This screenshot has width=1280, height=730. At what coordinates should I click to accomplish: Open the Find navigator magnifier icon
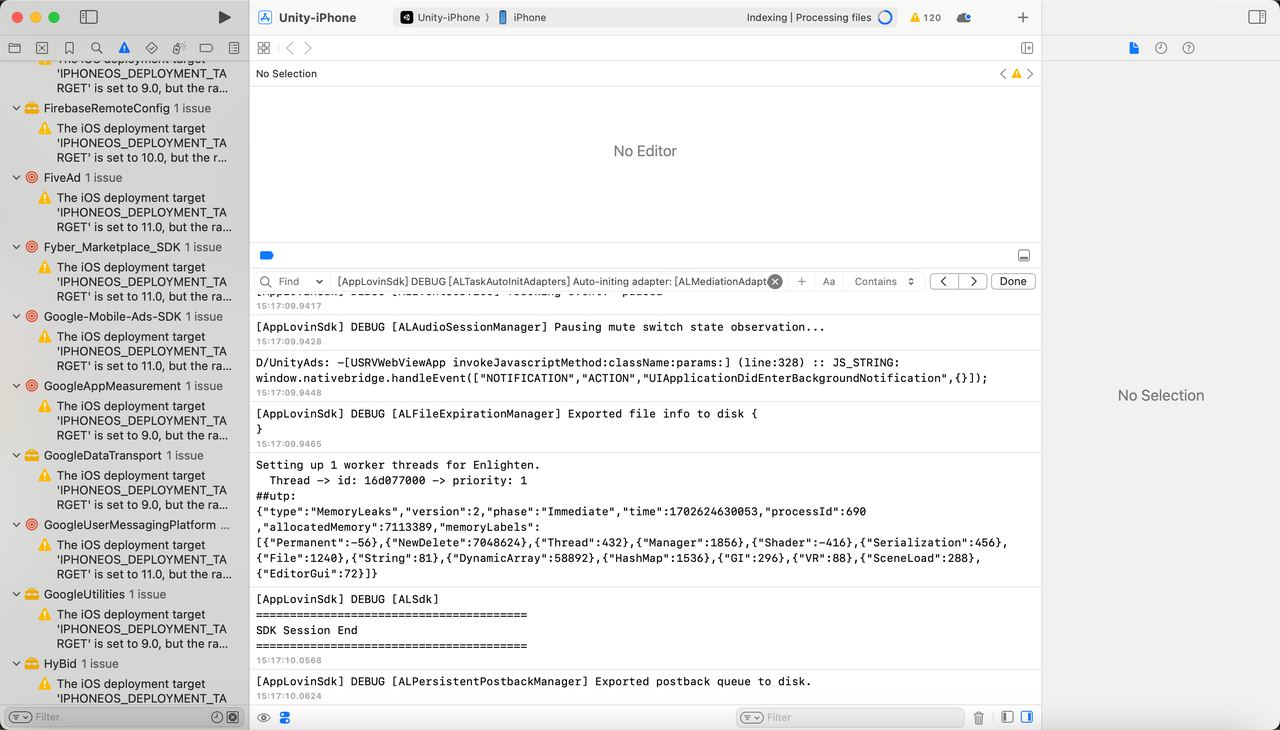click(x=97, y=47)
